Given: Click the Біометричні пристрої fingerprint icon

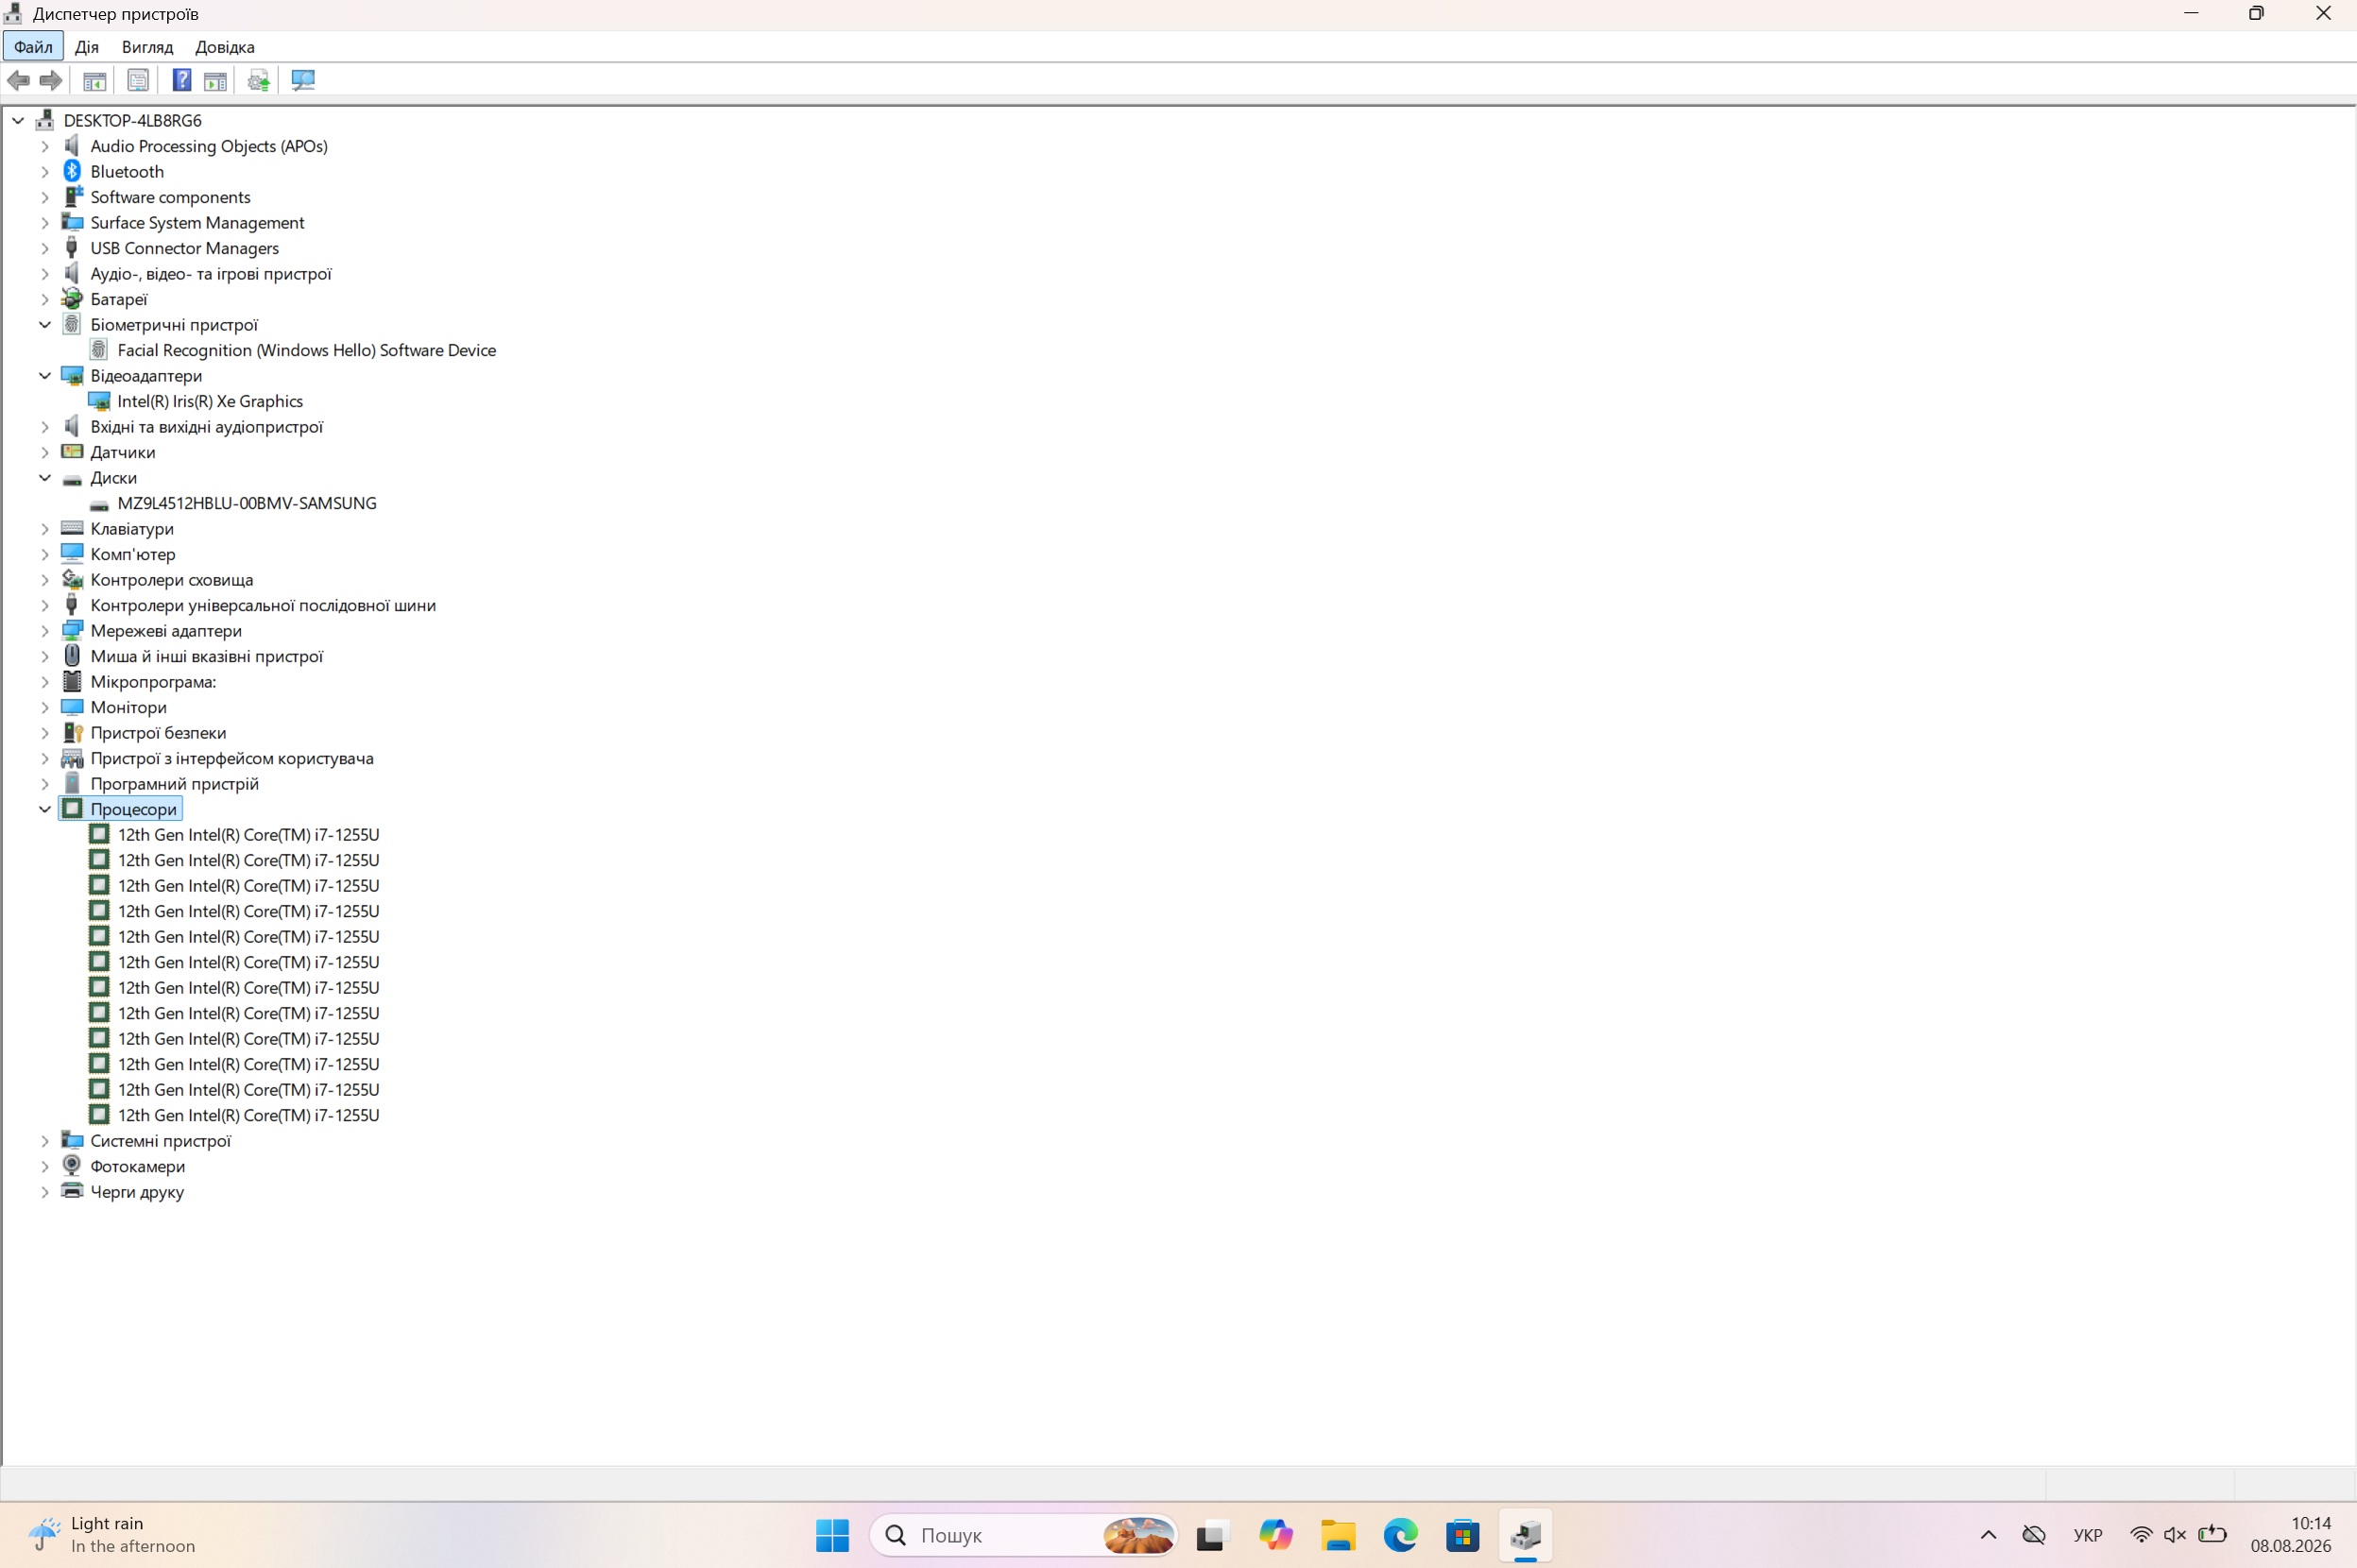Looking at the screenshot, I should coord(72,324).
